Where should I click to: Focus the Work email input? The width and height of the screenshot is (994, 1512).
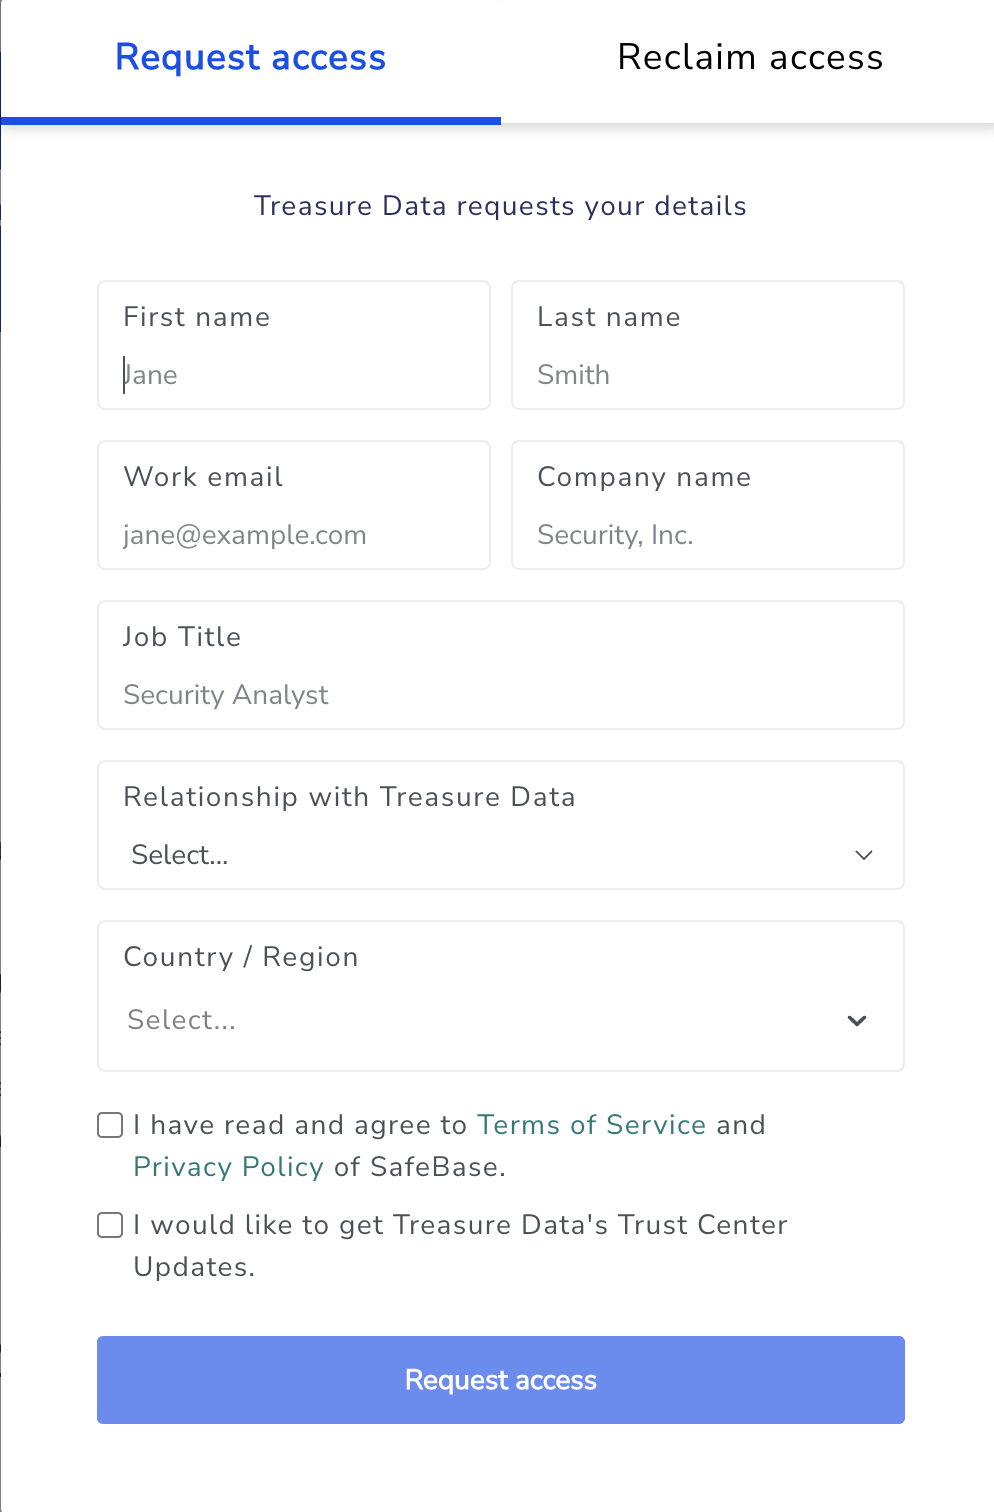(294, 535)
